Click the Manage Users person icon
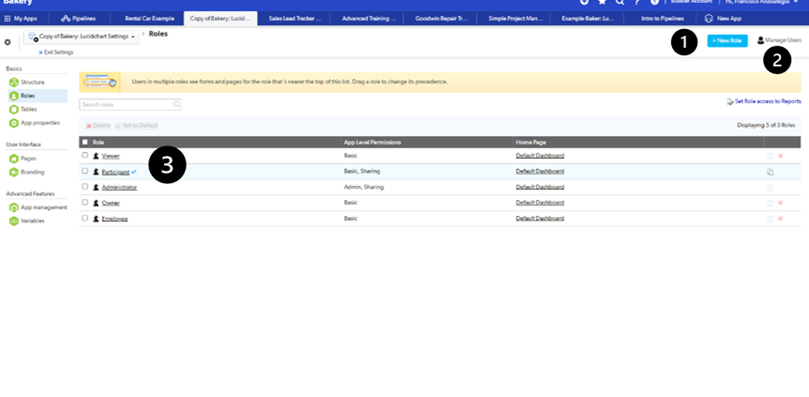 (760, 40)
